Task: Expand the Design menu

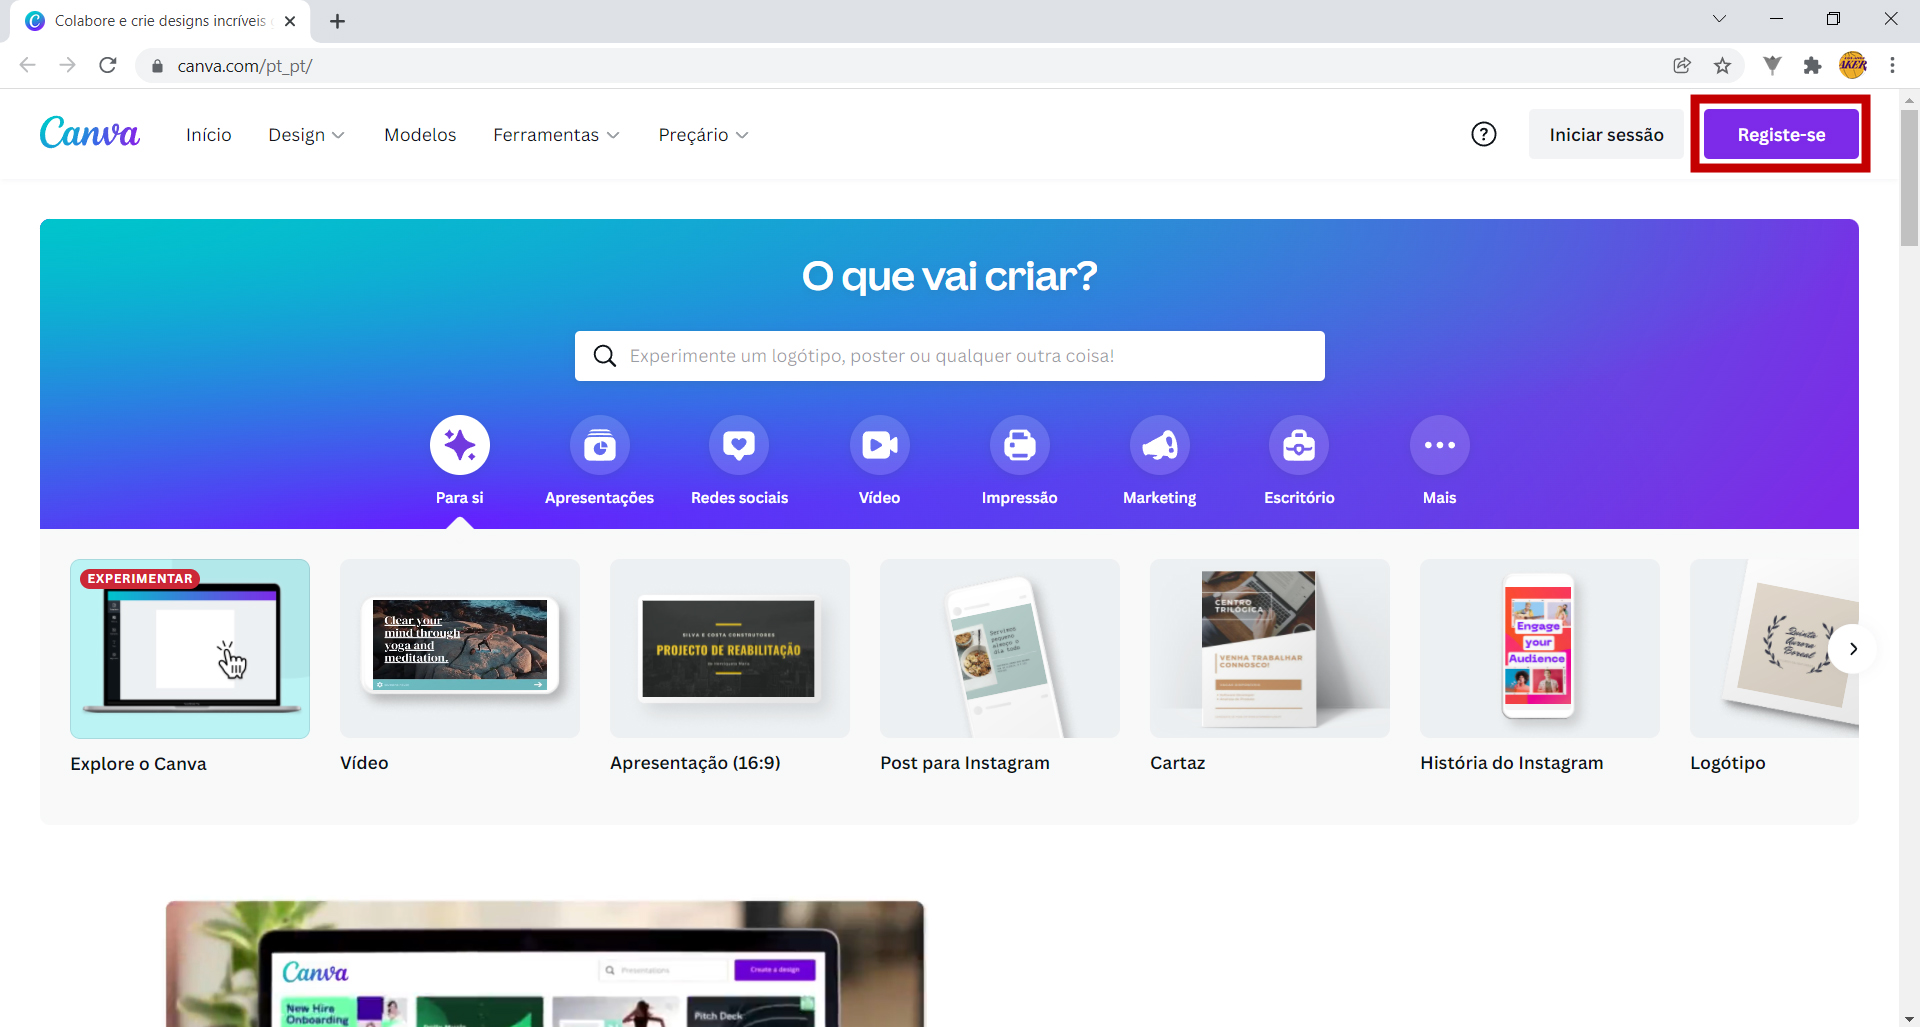Action: 306,135
